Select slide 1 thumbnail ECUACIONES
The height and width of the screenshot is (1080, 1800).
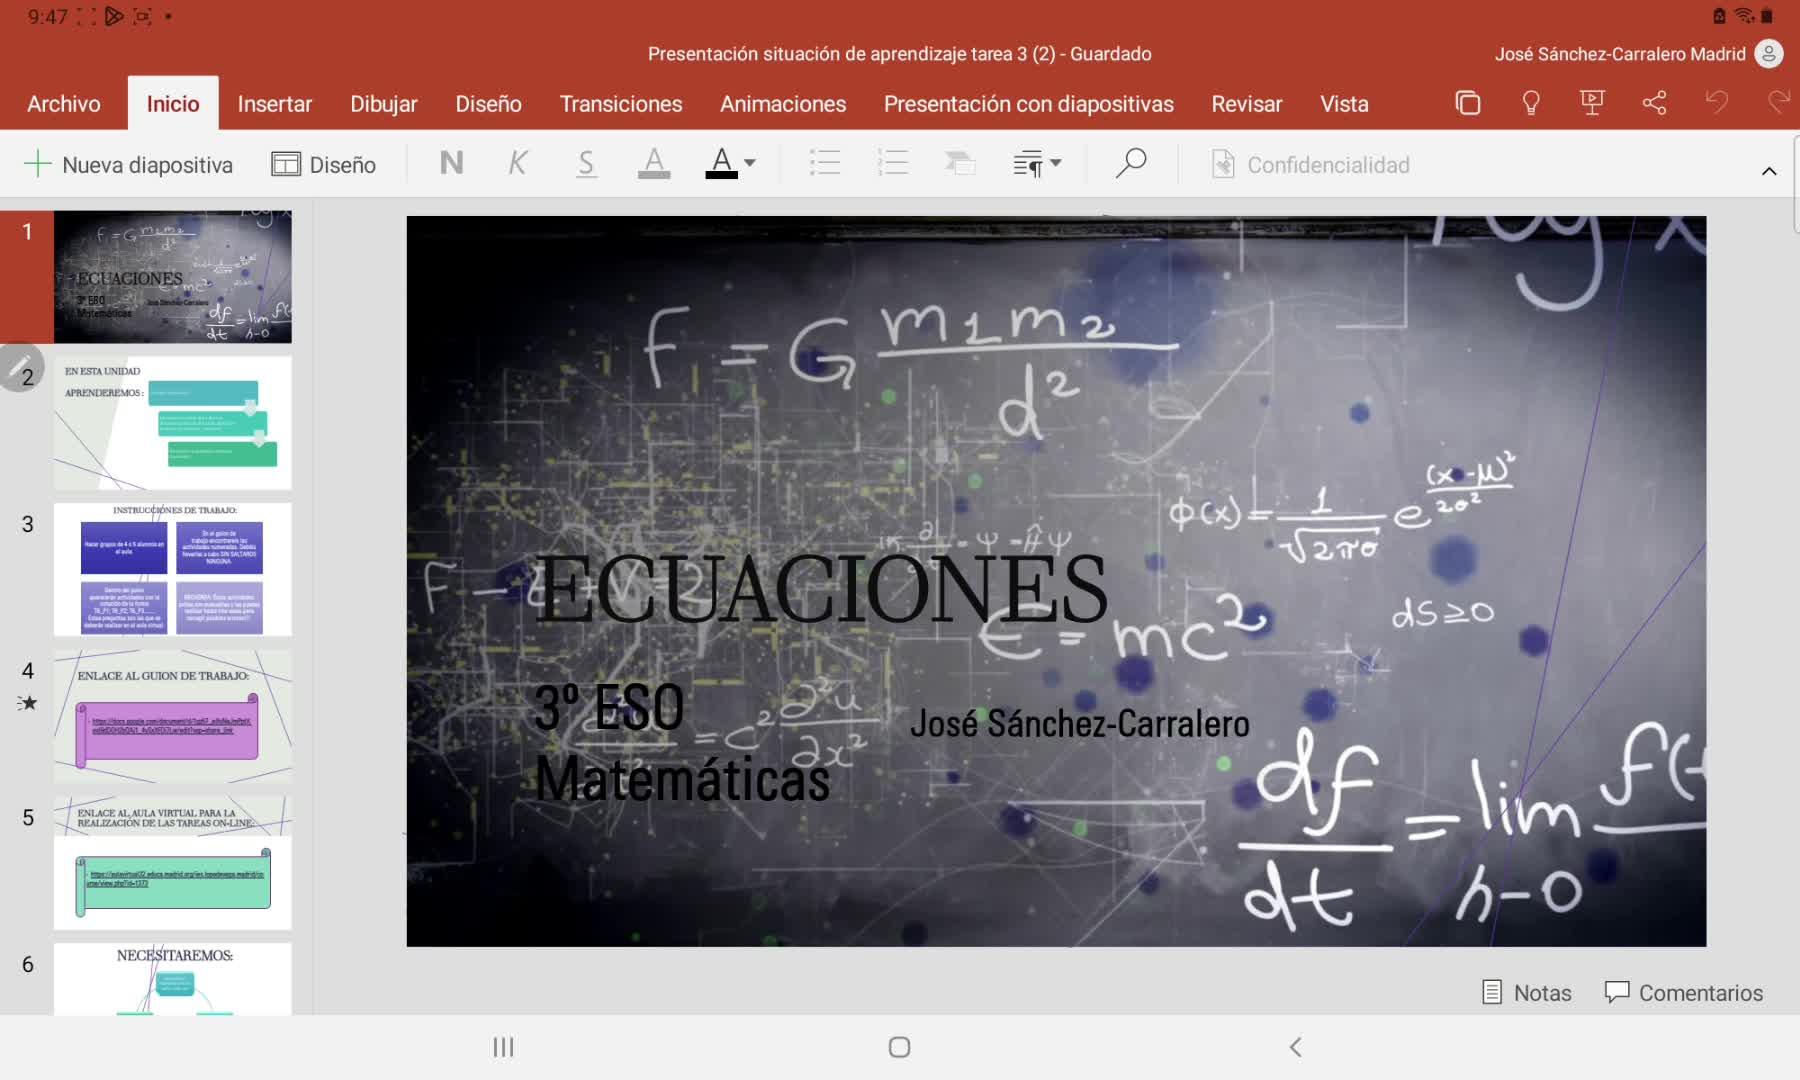coord(173,277)
